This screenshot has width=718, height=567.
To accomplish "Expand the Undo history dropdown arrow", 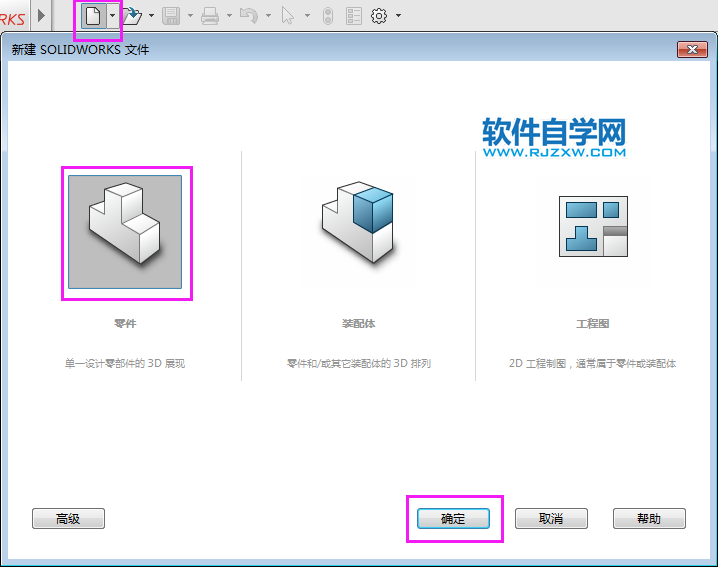I will 268,16.
